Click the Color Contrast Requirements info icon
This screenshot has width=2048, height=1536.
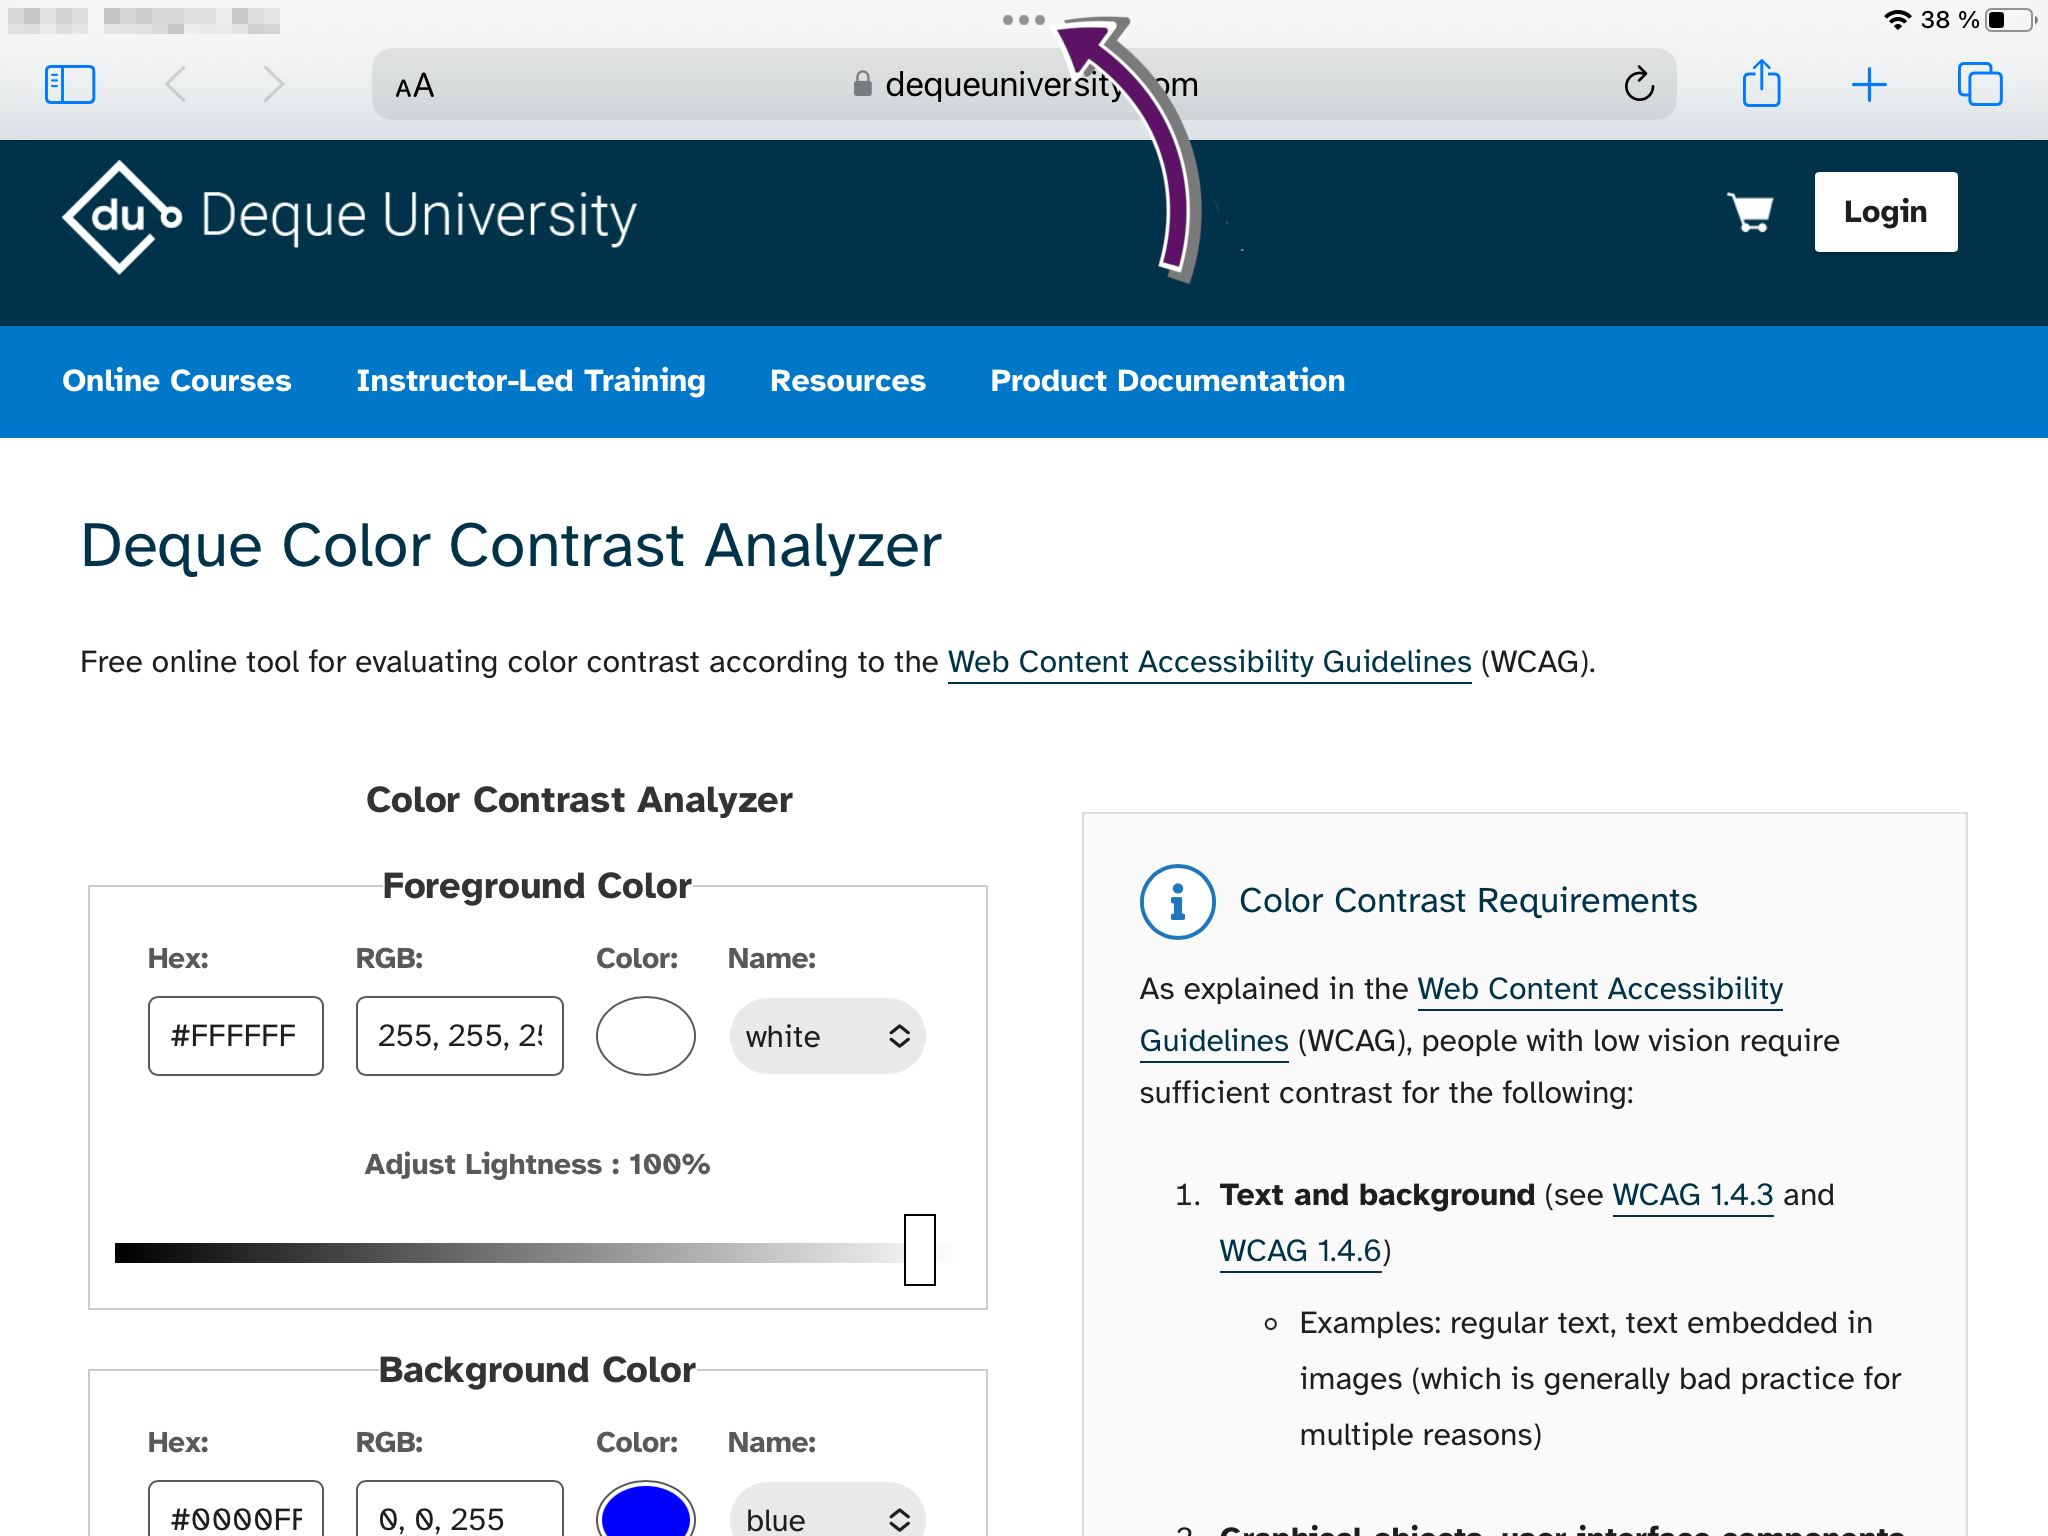click(1178, 901)
